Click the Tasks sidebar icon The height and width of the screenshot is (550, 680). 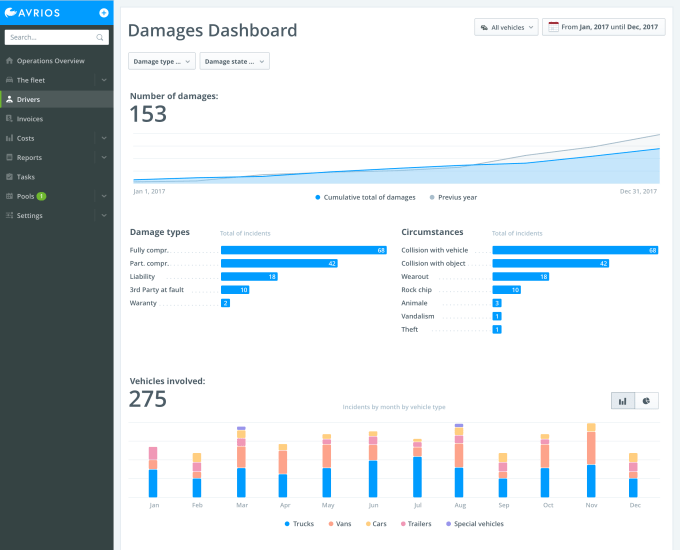[x=9, y=176]
